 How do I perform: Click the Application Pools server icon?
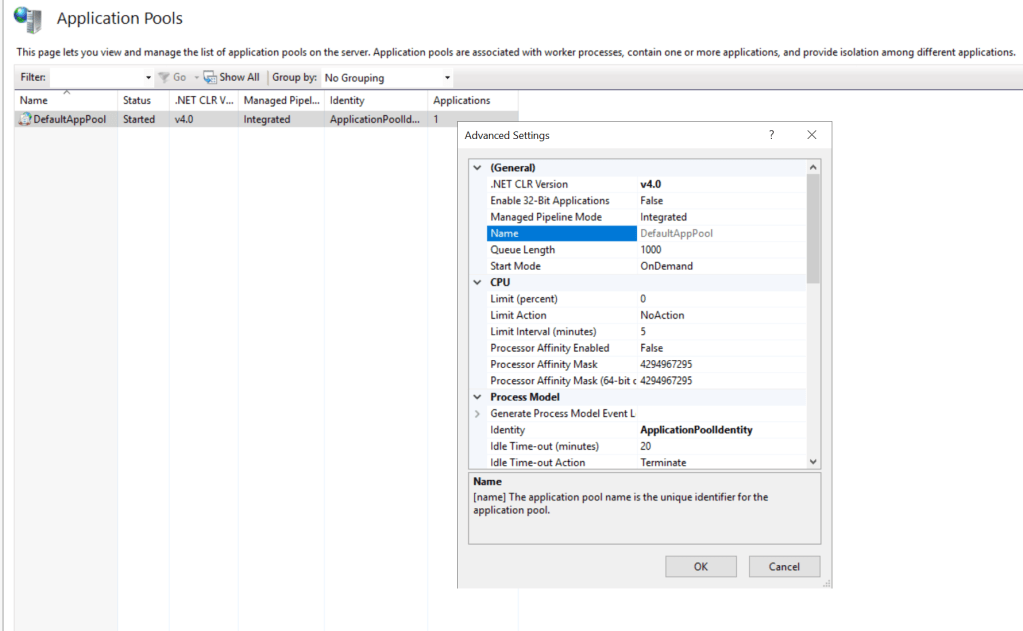[x=27, y=19]
